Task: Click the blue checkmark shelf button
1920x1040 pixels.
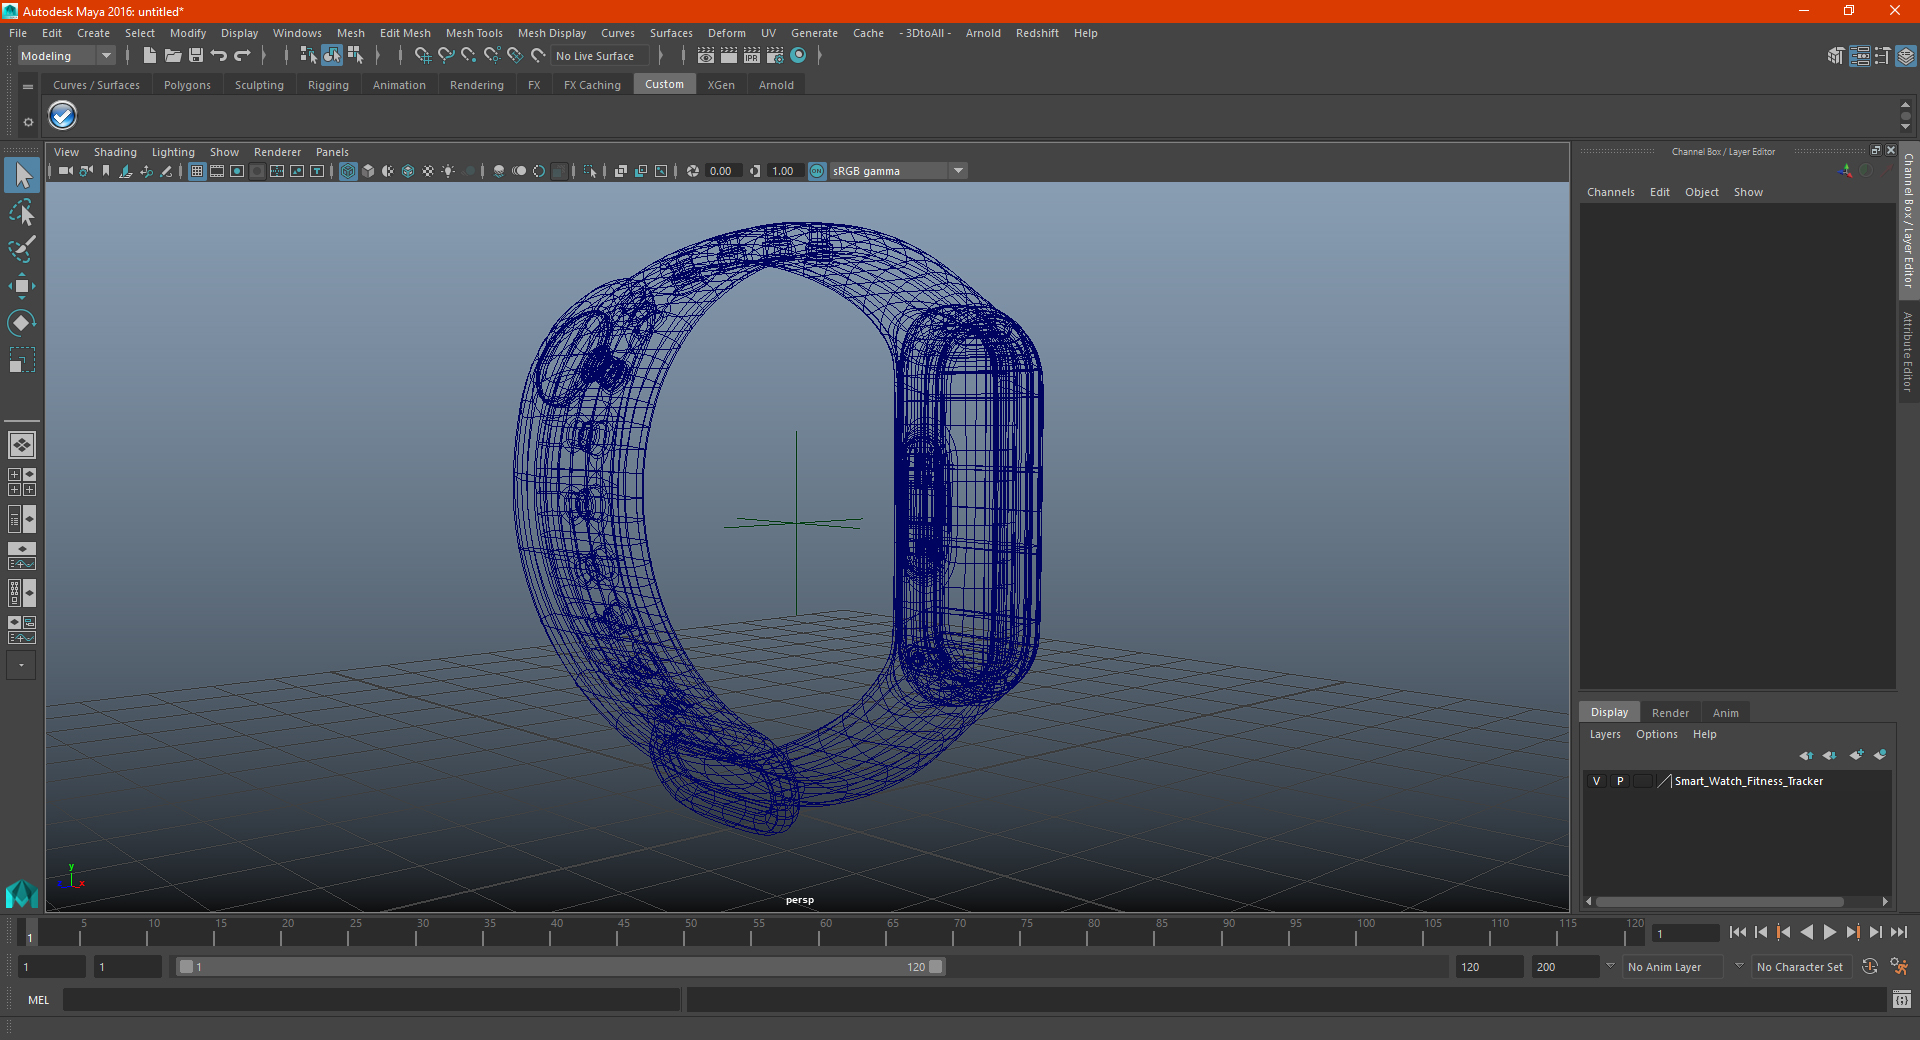Action: pos(63,117)
